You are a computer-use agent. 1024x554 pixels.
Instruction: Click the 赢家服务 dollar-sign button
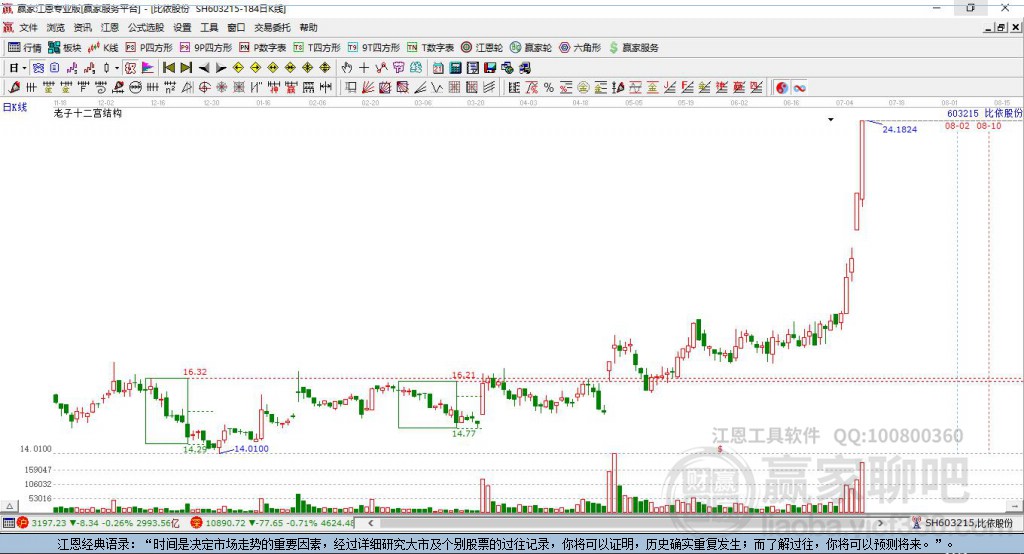pos(633,48)
